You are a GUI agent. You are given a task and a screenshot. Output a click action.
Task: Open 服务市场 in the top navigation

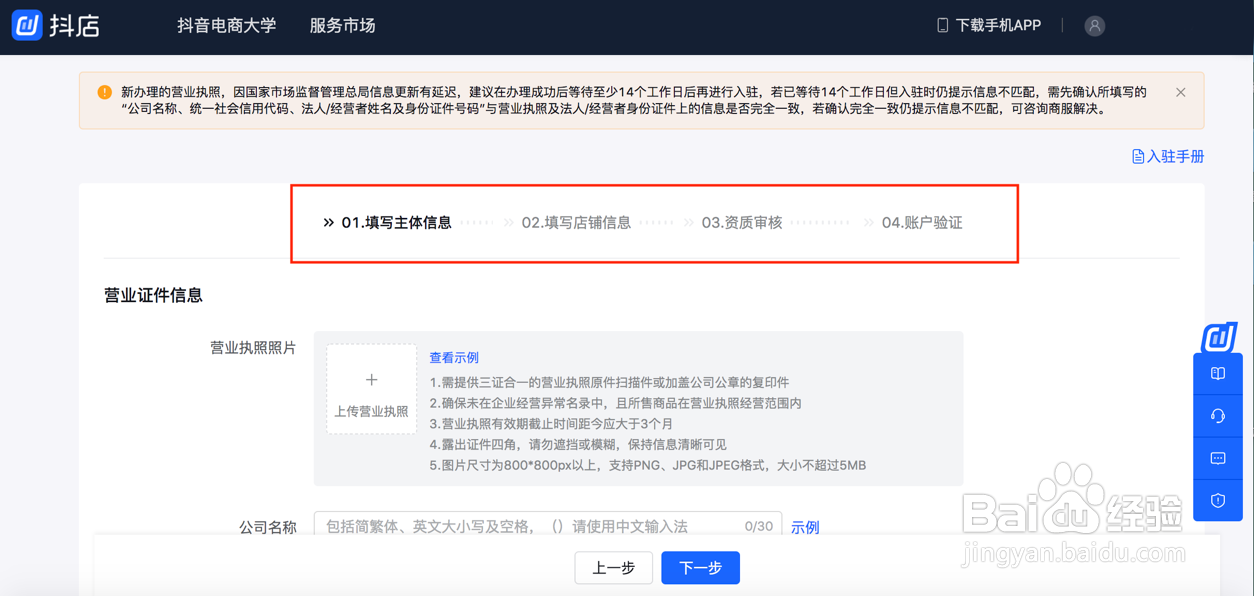[x=342, y=26]
